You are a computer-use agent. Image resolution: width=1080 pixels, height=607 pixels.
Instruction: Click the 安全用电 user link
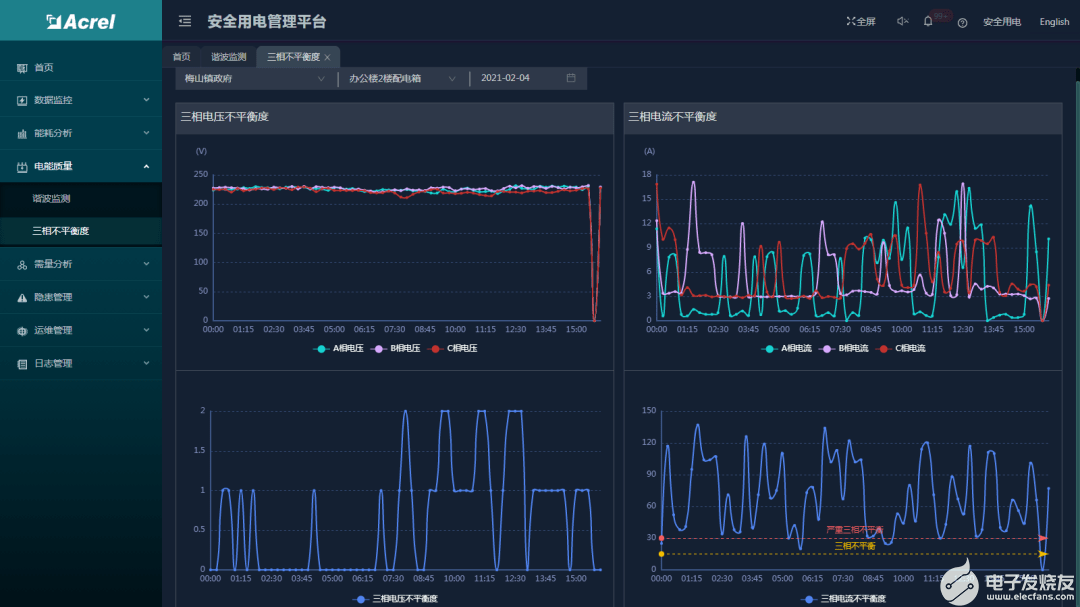1001,22
